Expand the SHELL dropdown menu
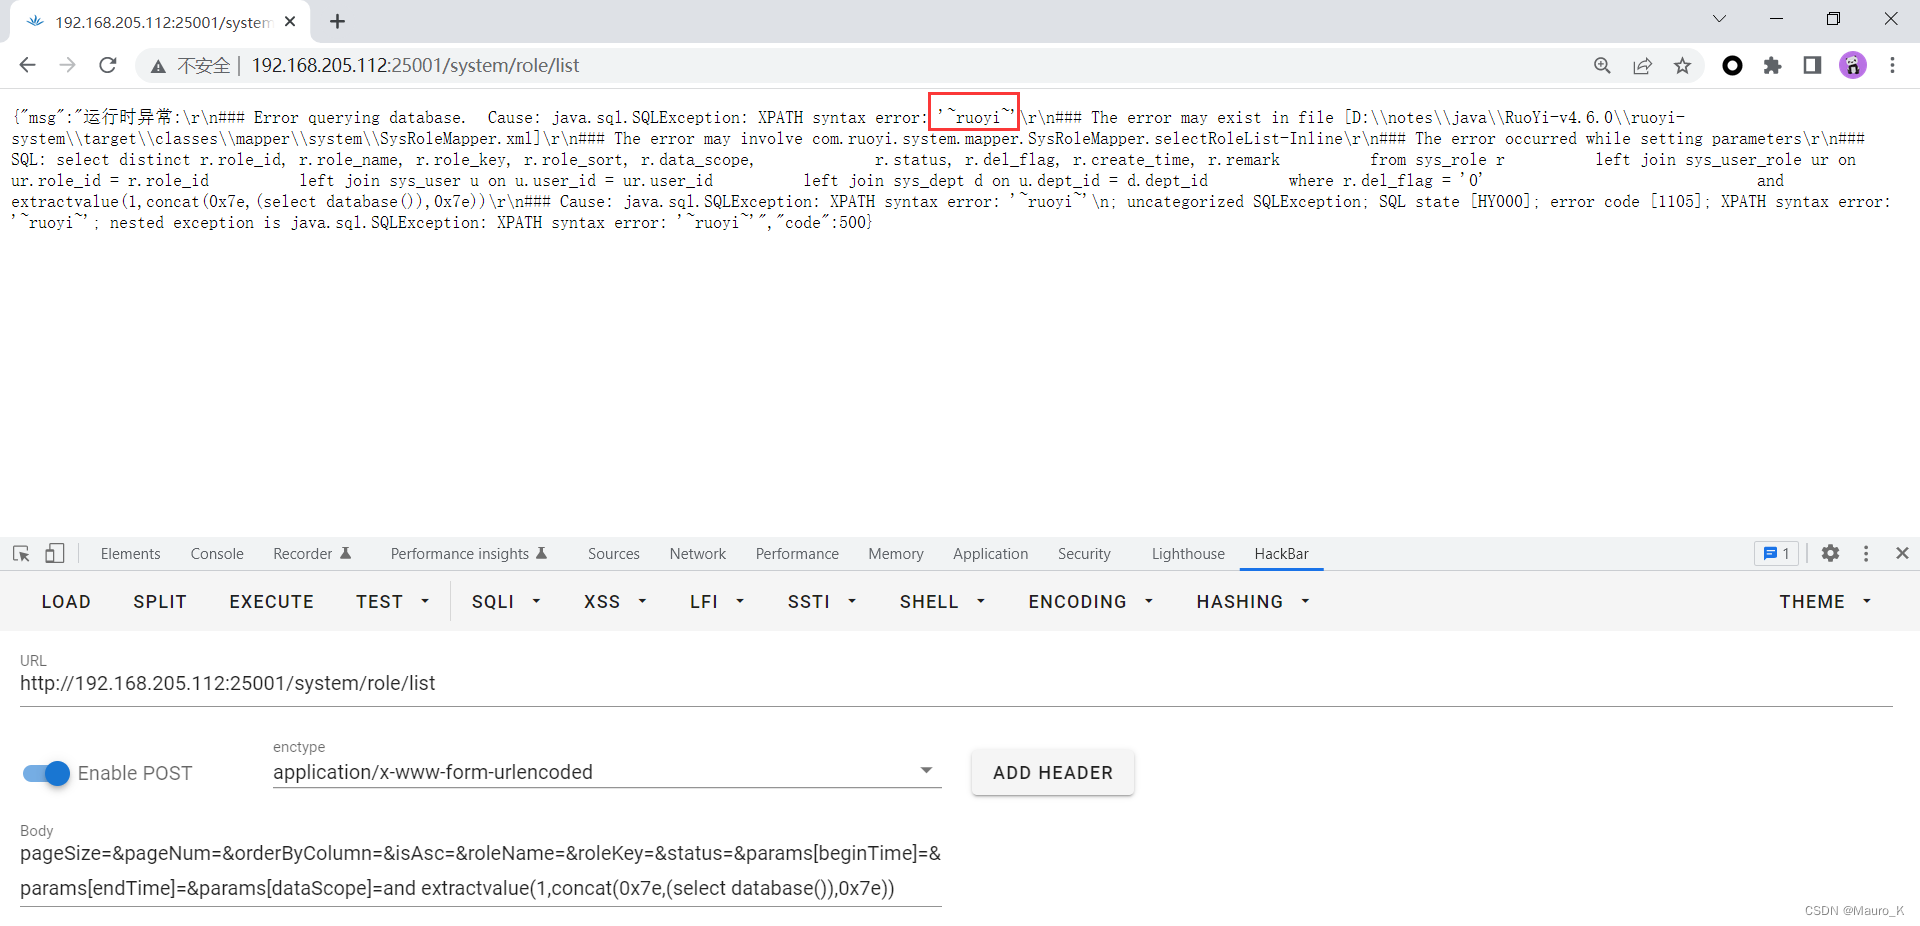Screen dimensions: 1920x926 tap(942, 601)
